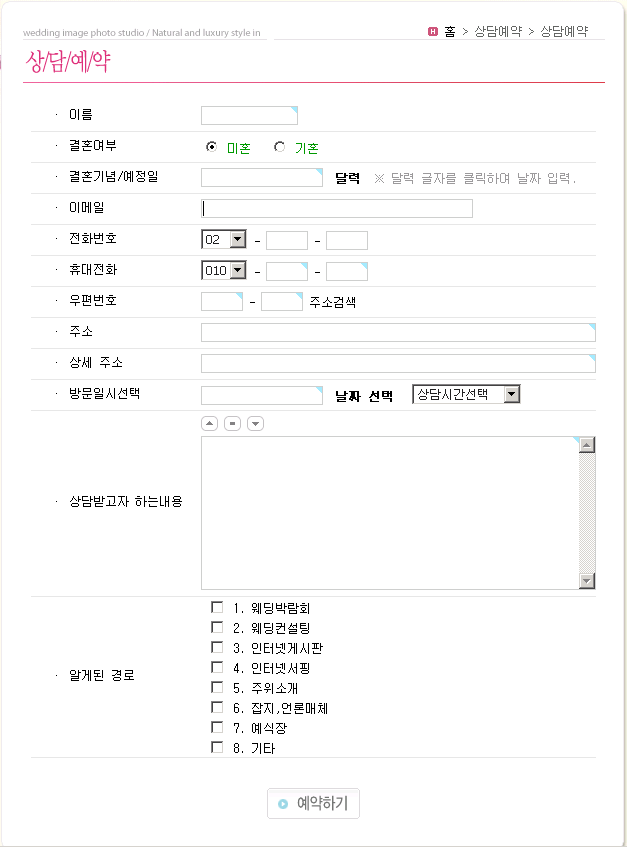
Task: Check the 1. 웨딩박람회 checkbox
Action: tap(217, 607)
